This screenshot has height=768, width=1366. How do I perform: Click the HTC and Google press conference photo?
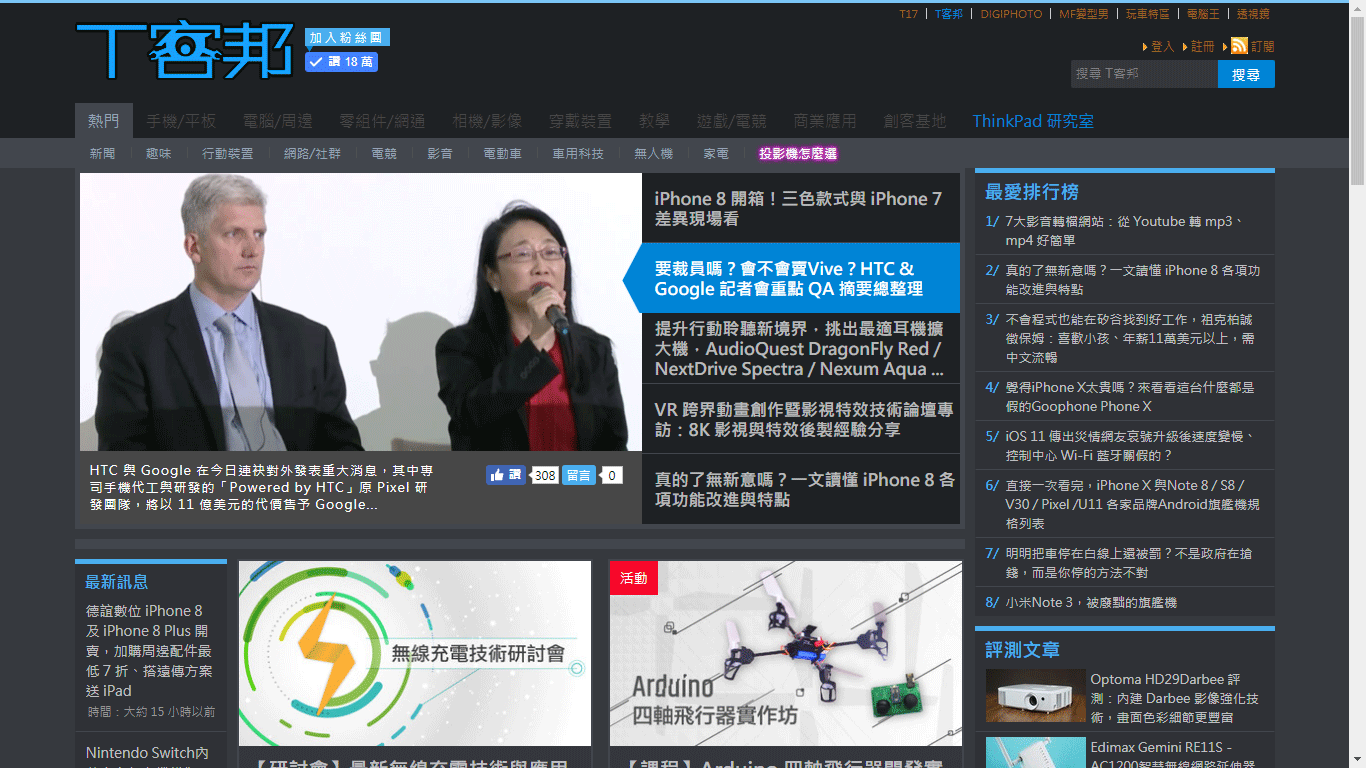point(360,312)
